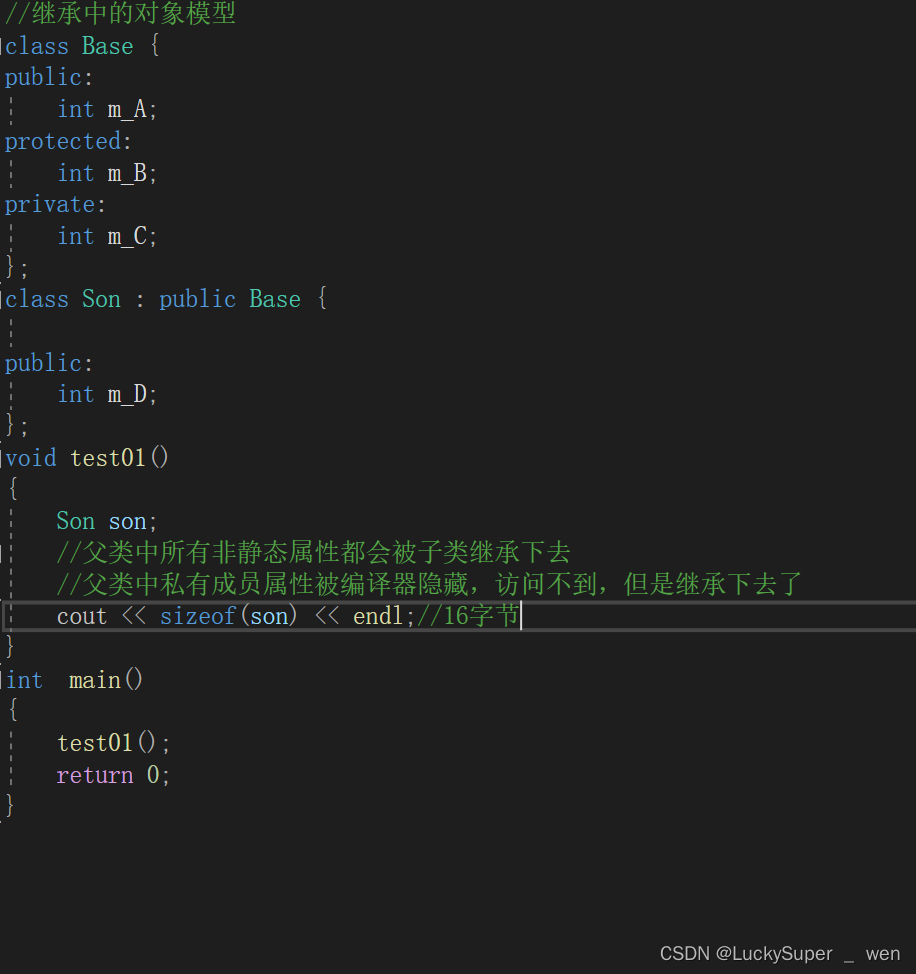Click the "//16字节" trailing comment
The height and width of the screenshot is (974, 916).
pos(468,616)
